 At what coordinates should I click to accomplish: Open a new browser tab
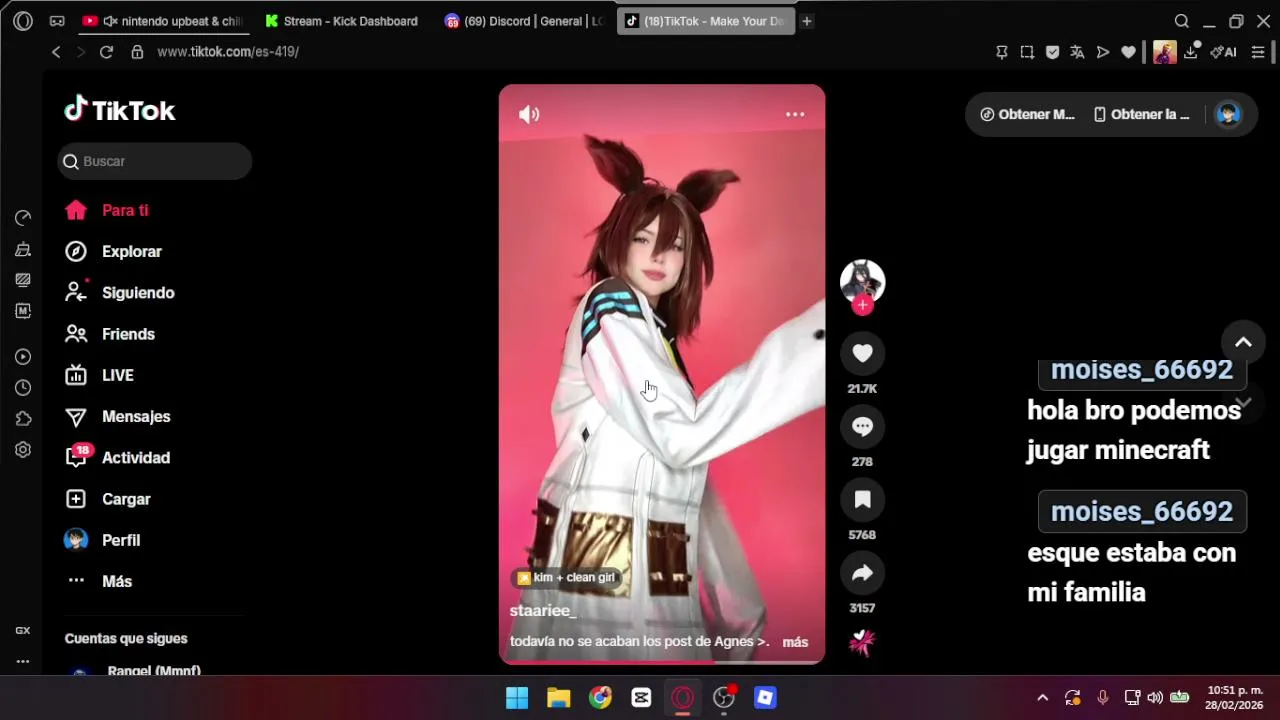(x=807, y=21)
